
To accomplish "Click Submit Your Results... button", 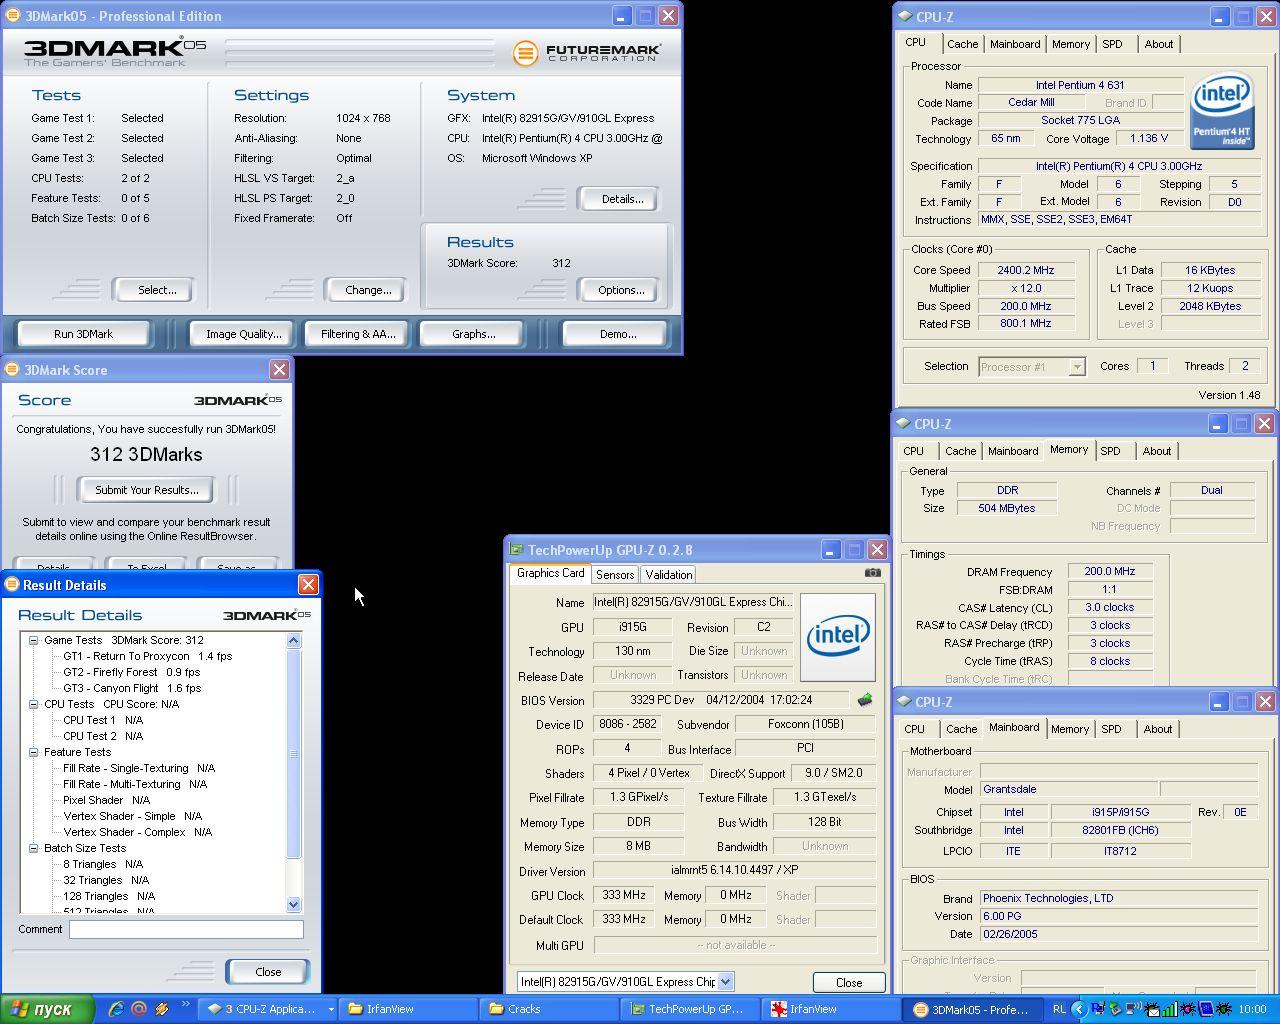I will [x=146, y=490].
